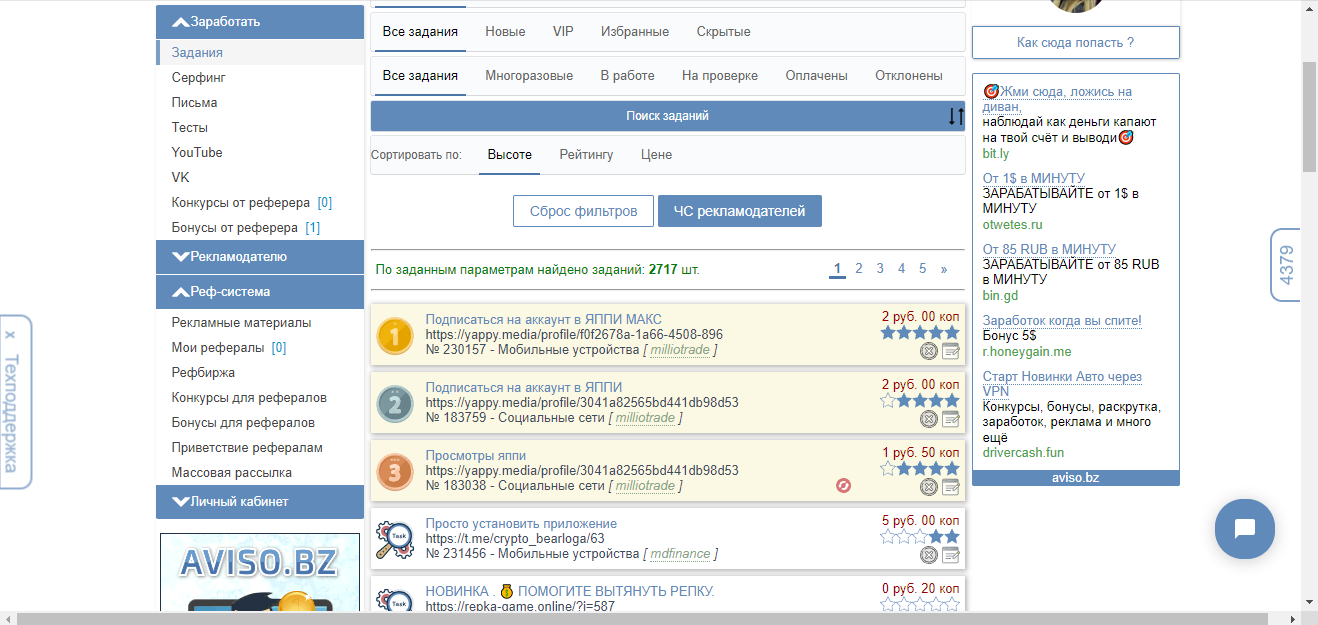Open the ЧС рекламодателей button
The width and height of the screenshot is (1318, 625).
pos(739,211)
